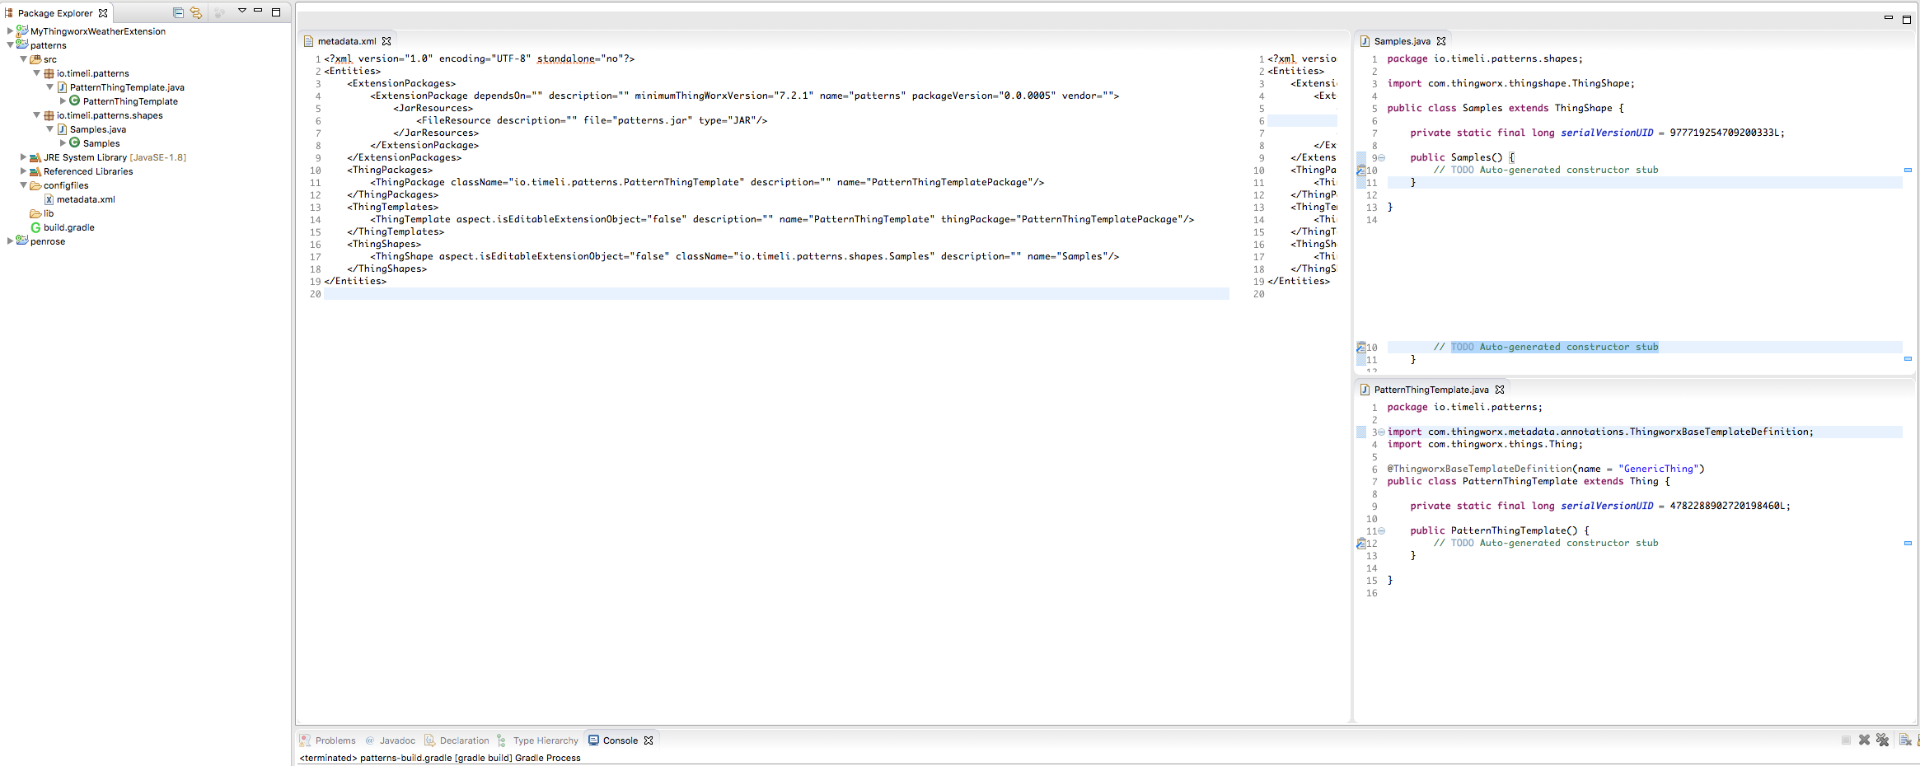Collapse io.timeli.patterns package

tap(37, 73)
